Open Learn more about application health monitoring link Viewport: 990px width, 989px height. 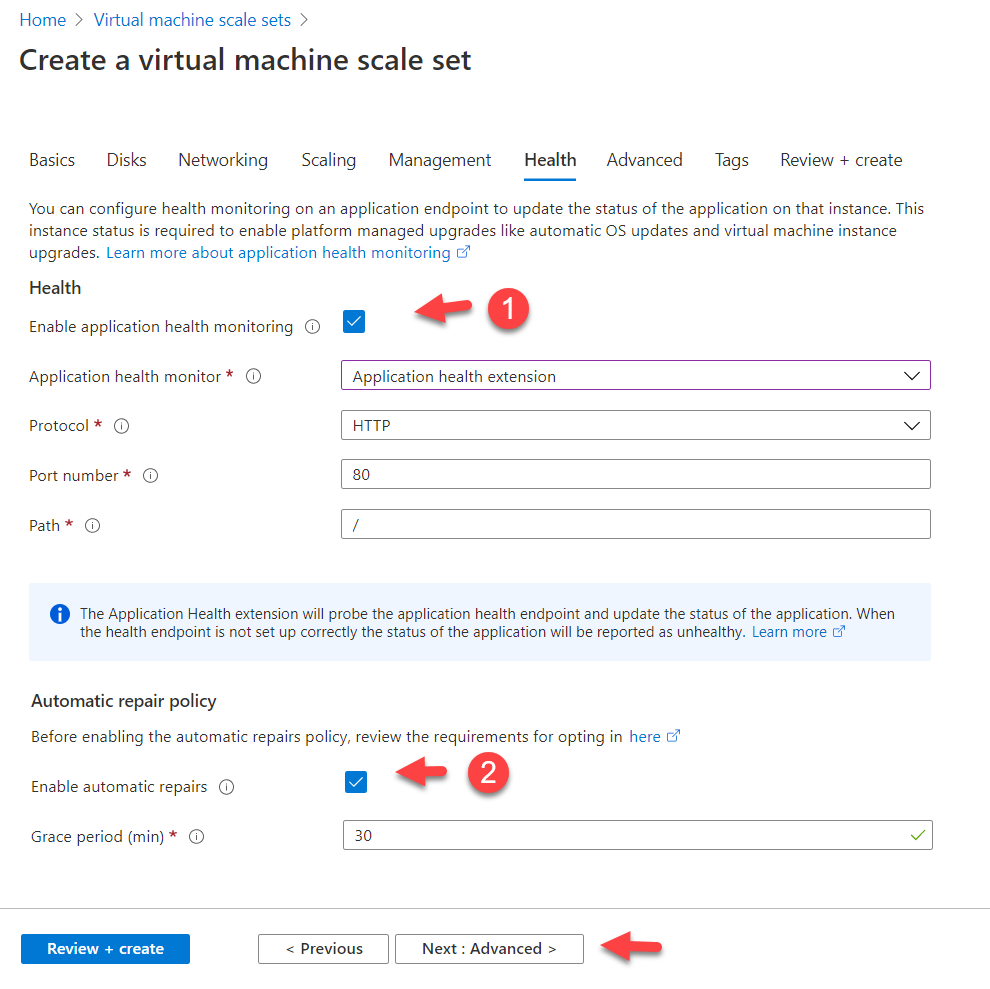pyautogui.click(x=279, y=253)
